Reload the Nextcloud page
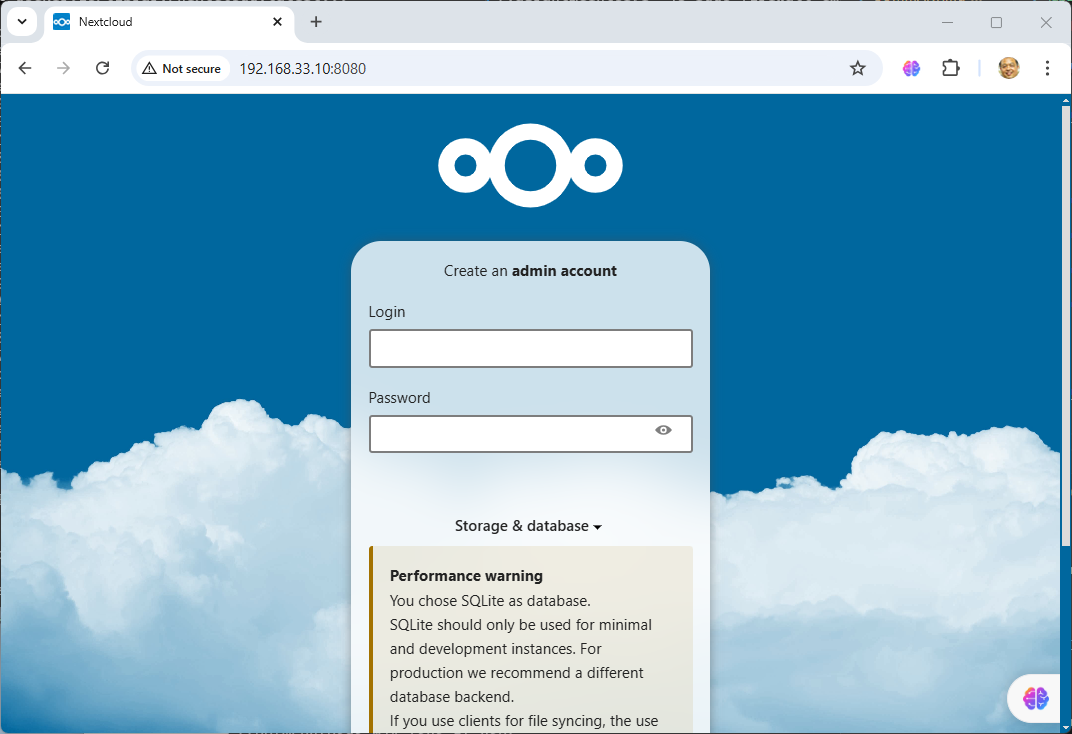1072x734 pixels. [102, 68]
